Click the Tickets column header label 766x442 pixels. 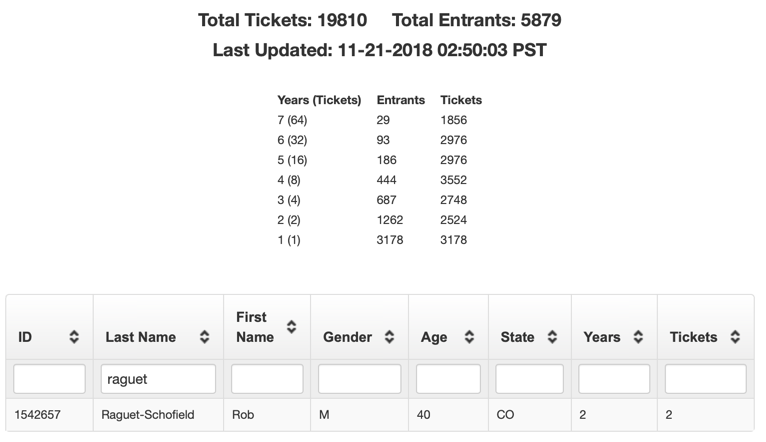tap(693, 337)
